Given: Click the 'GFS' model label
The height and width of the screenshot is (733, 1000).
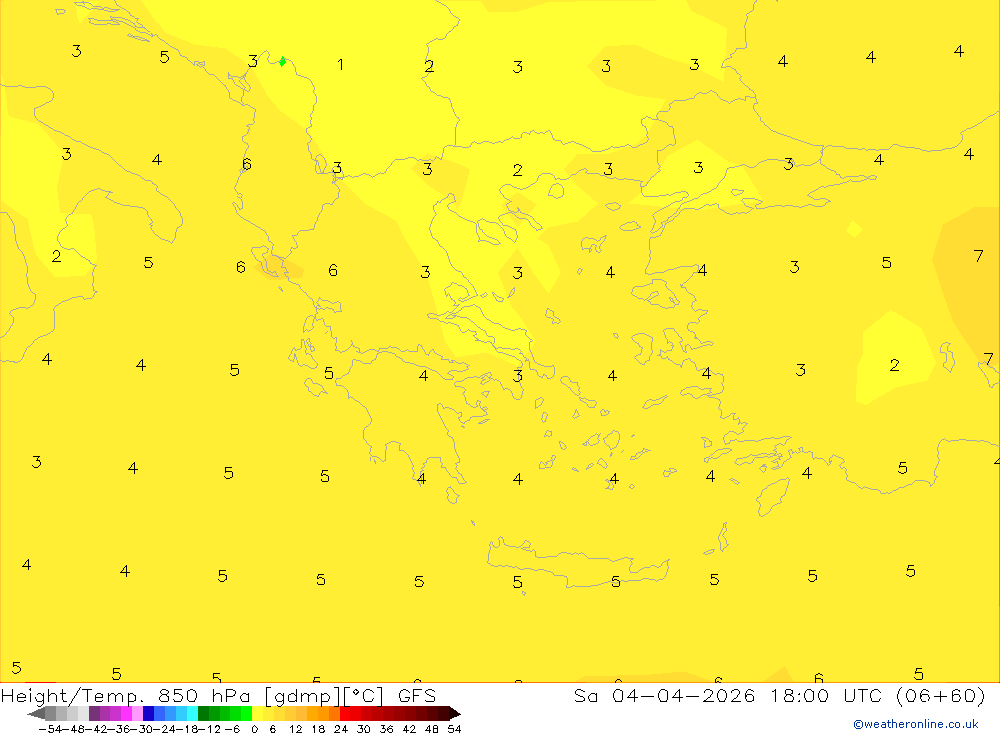Looking at the screenshot, I should tap(417, 695).
